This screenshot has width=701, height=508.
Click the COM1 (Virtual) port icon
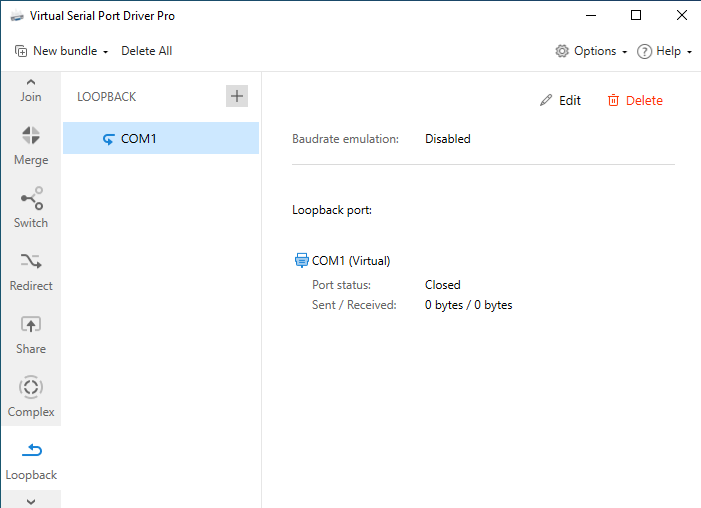tap(302, 260)
